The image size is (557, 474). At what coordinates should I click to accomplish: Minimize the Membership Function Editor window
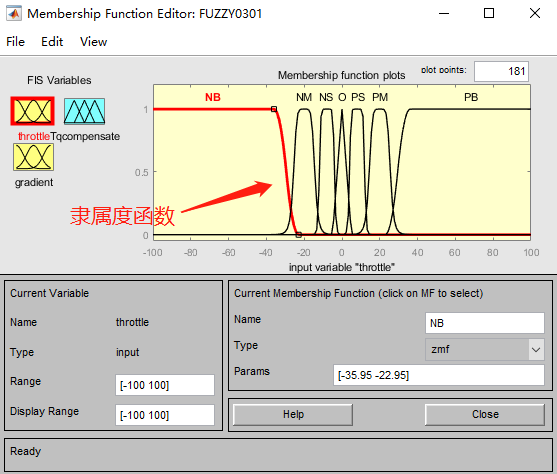click(444, 14)
